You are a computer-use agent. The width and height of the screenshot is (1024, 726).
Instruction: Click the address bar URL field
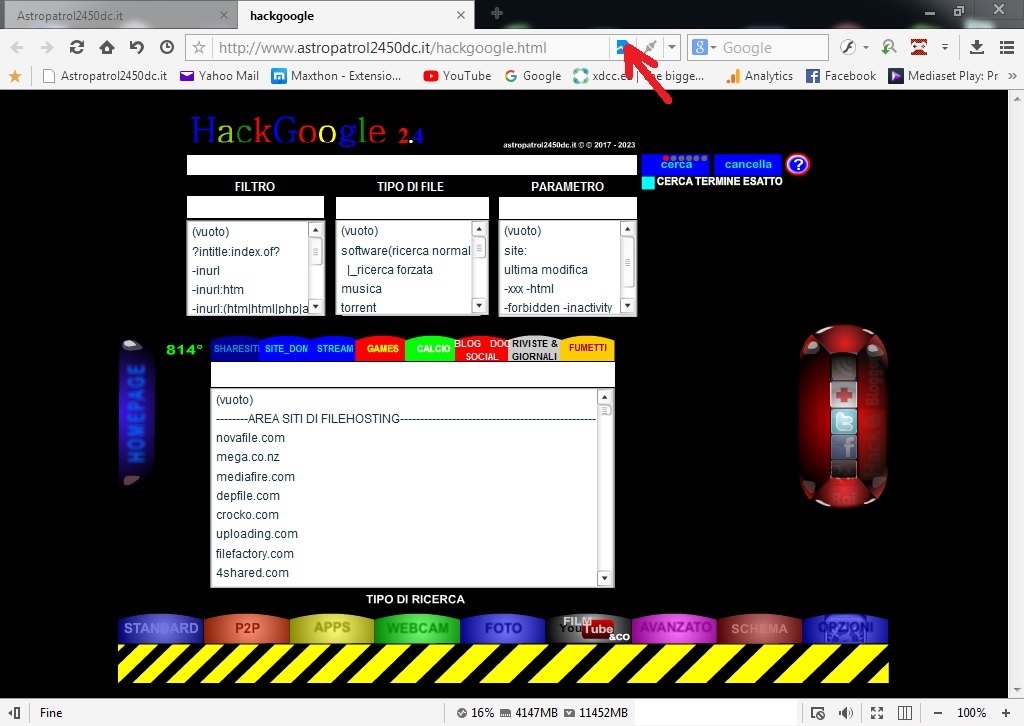tap(411, 48)
